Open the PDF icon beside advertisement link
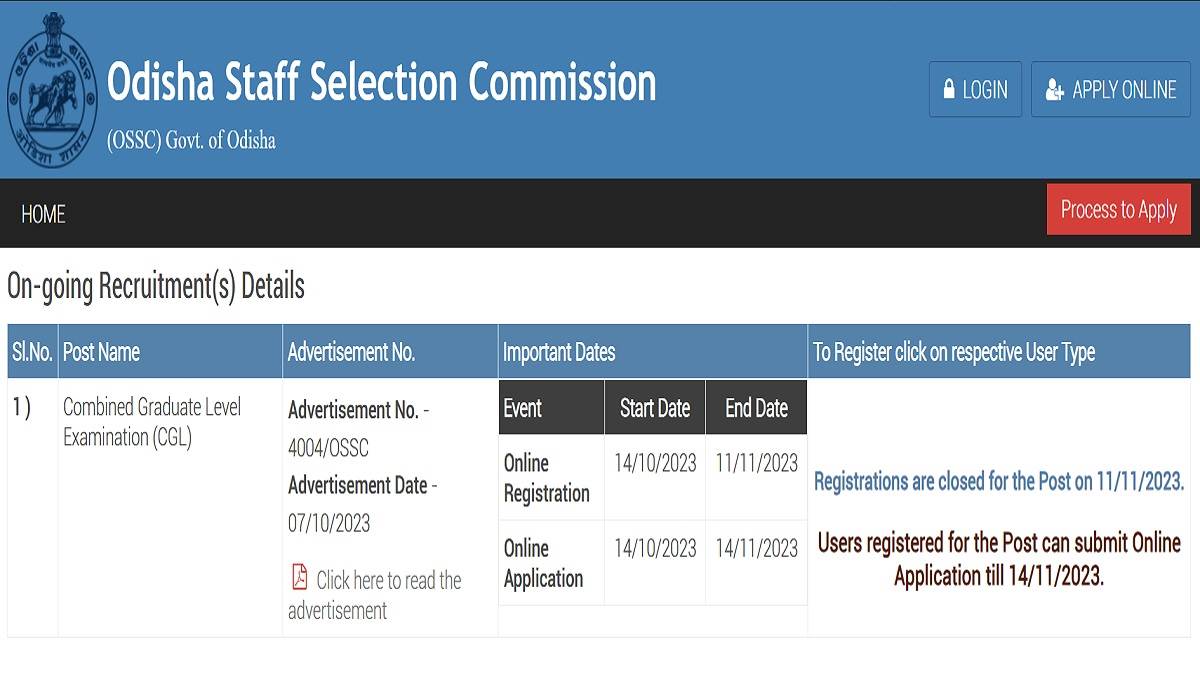1200x675 pixels. [299, 577]
